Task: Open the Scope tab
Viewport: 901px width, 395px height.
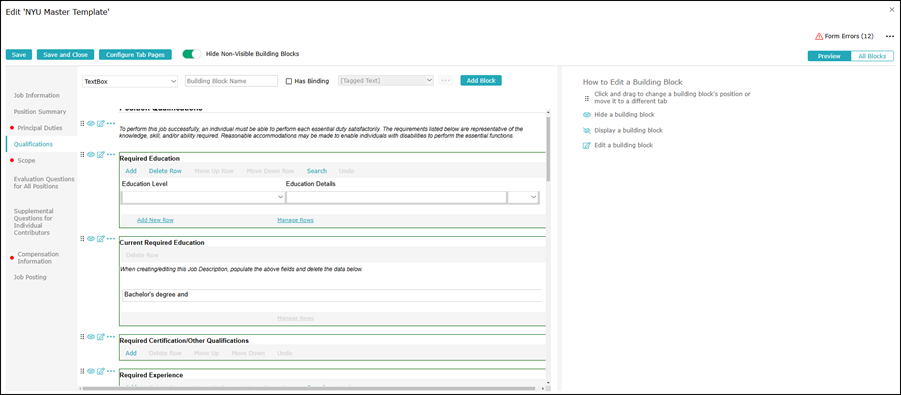Action: click(x=26, y=160)
